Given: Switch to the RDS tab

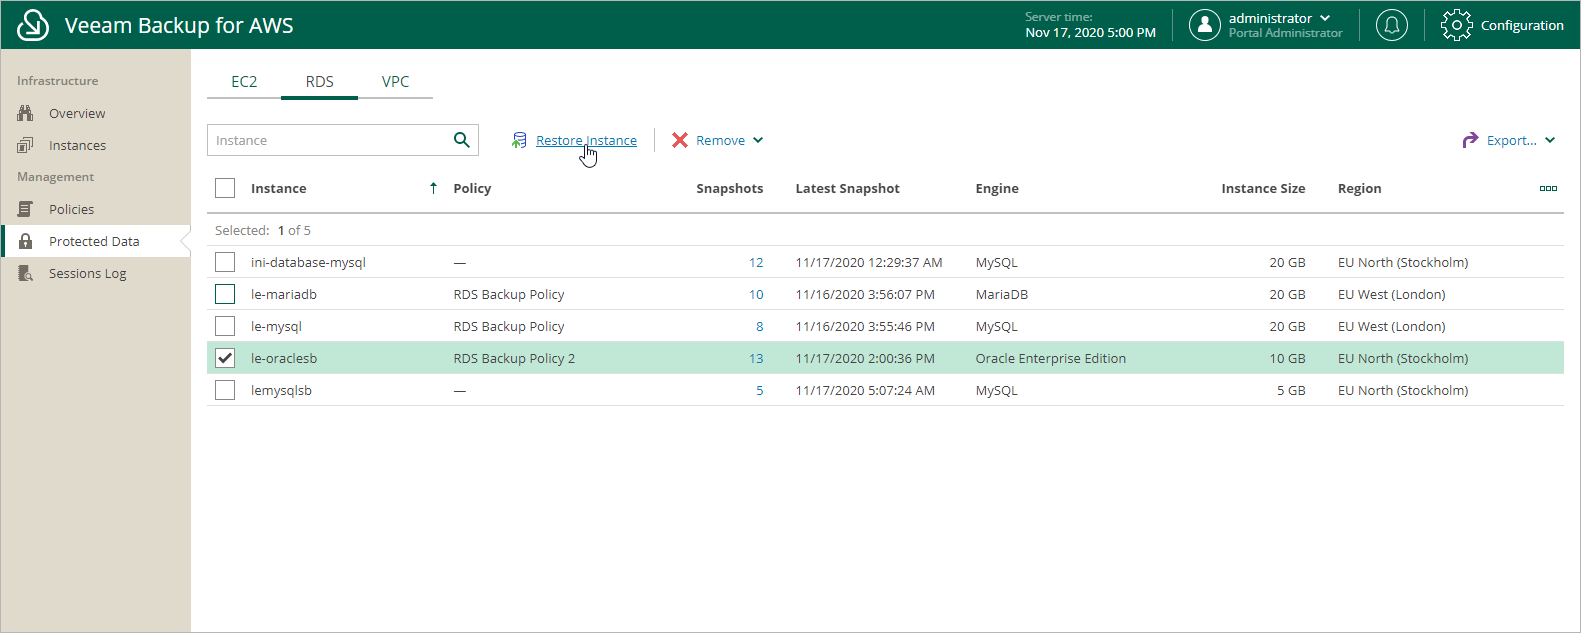Looking at the screenshot, I should pos(320,82).
